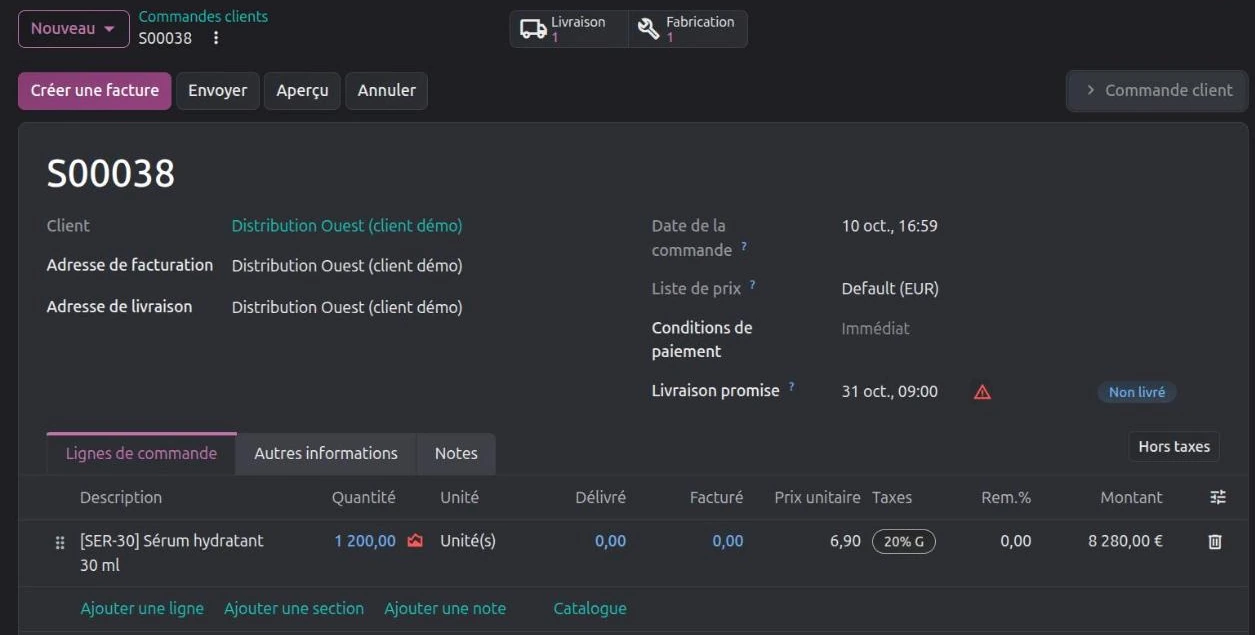The width and height of the screenshot is (1255, 635).
Task: Click the help mark next to Livraison promise
Action: click(791, 387)
